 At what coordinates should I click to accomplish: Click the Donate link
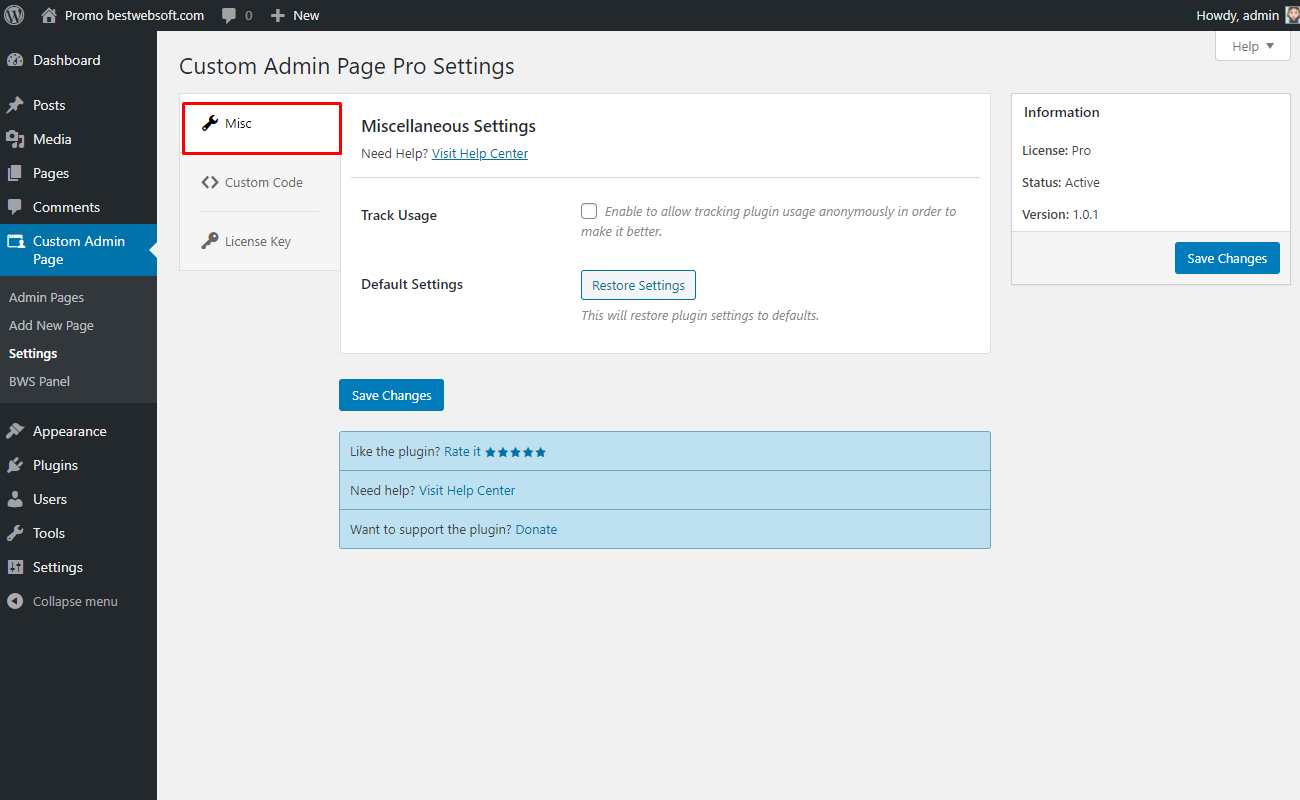(x=536, y=529)
